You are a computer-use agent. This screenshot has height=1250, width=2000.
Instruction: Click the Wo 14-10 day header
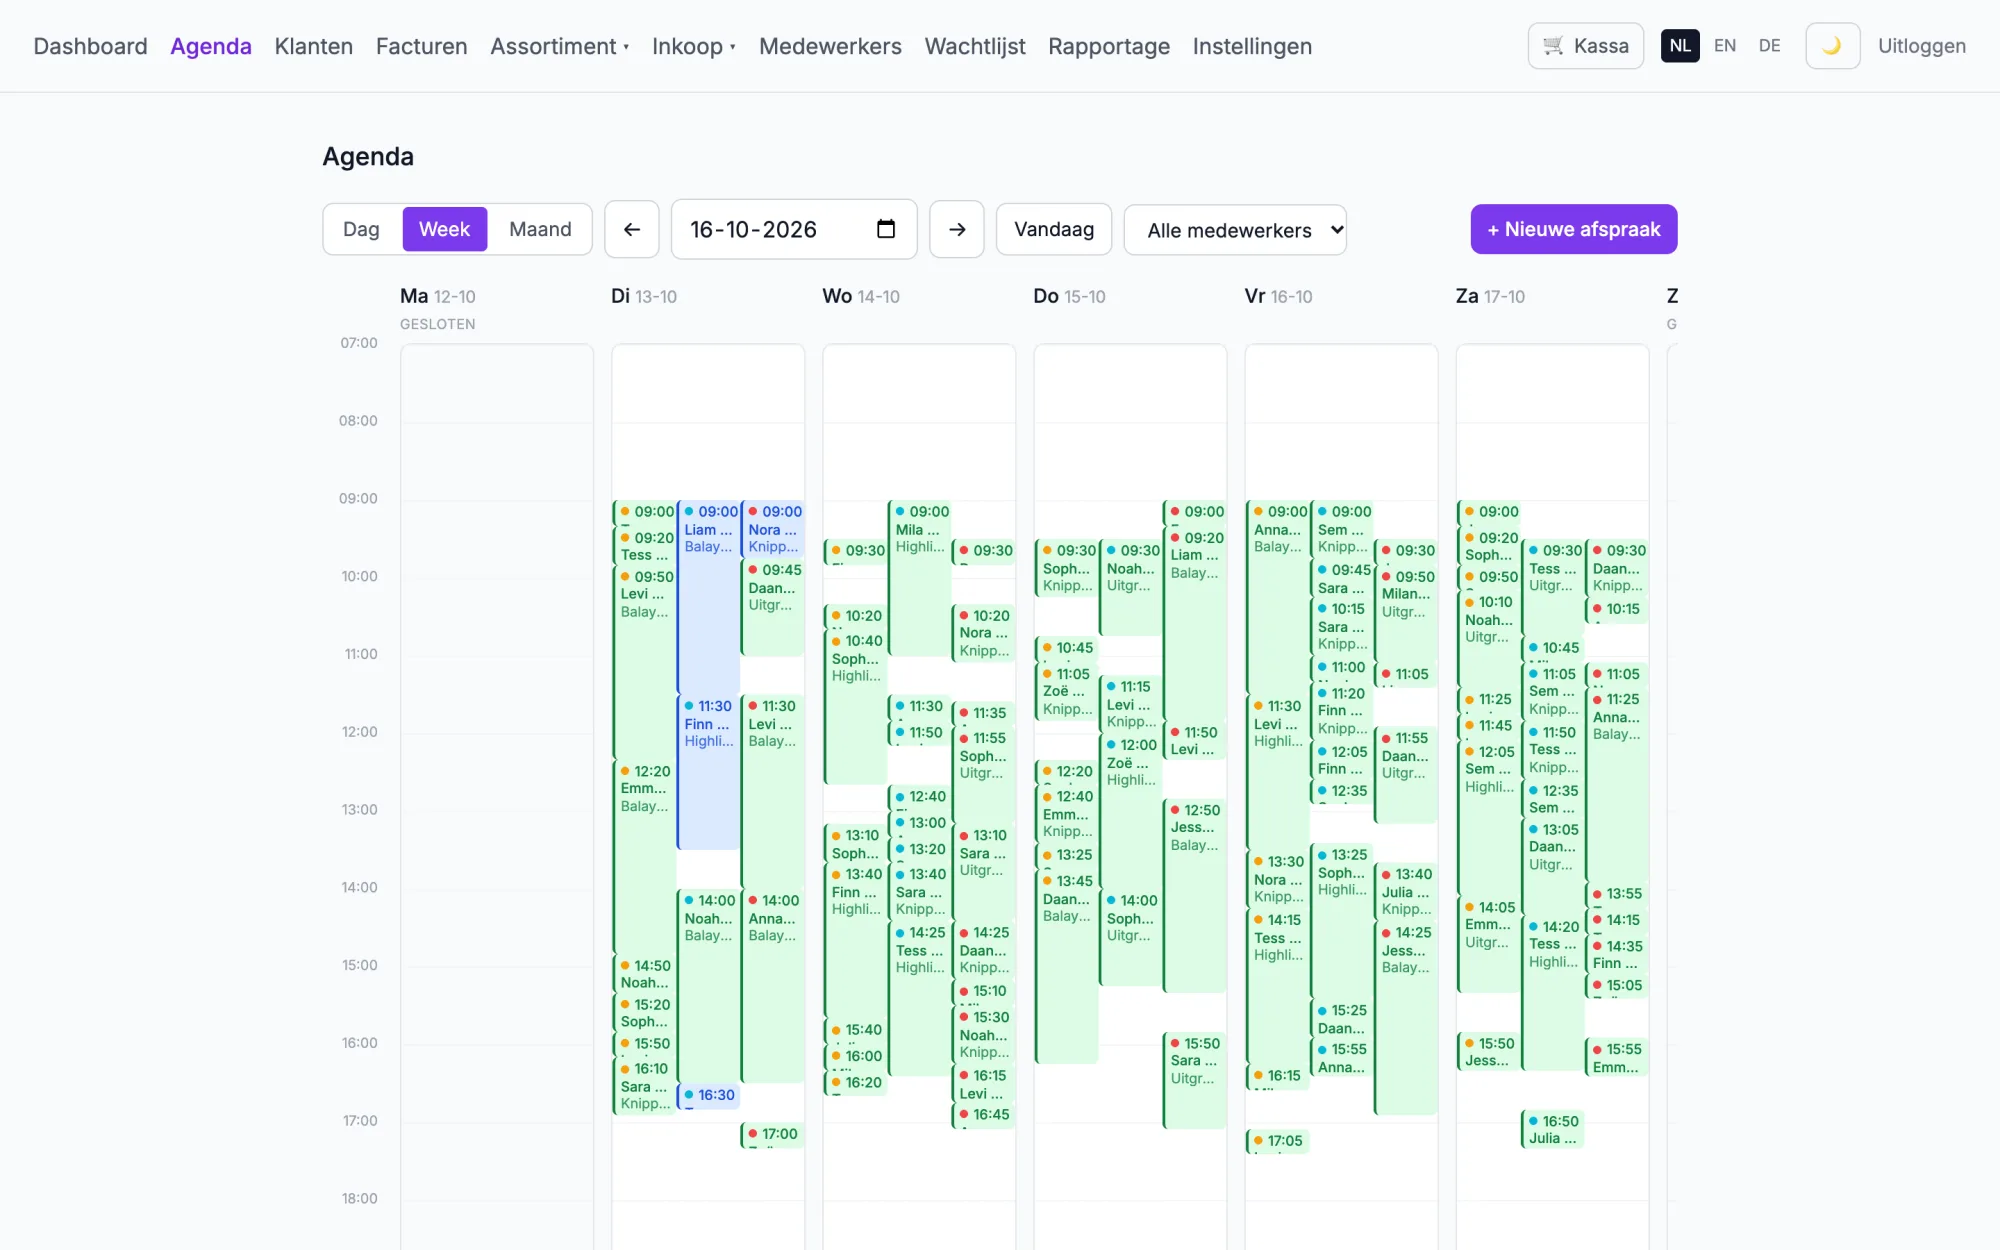pos(861,296)
